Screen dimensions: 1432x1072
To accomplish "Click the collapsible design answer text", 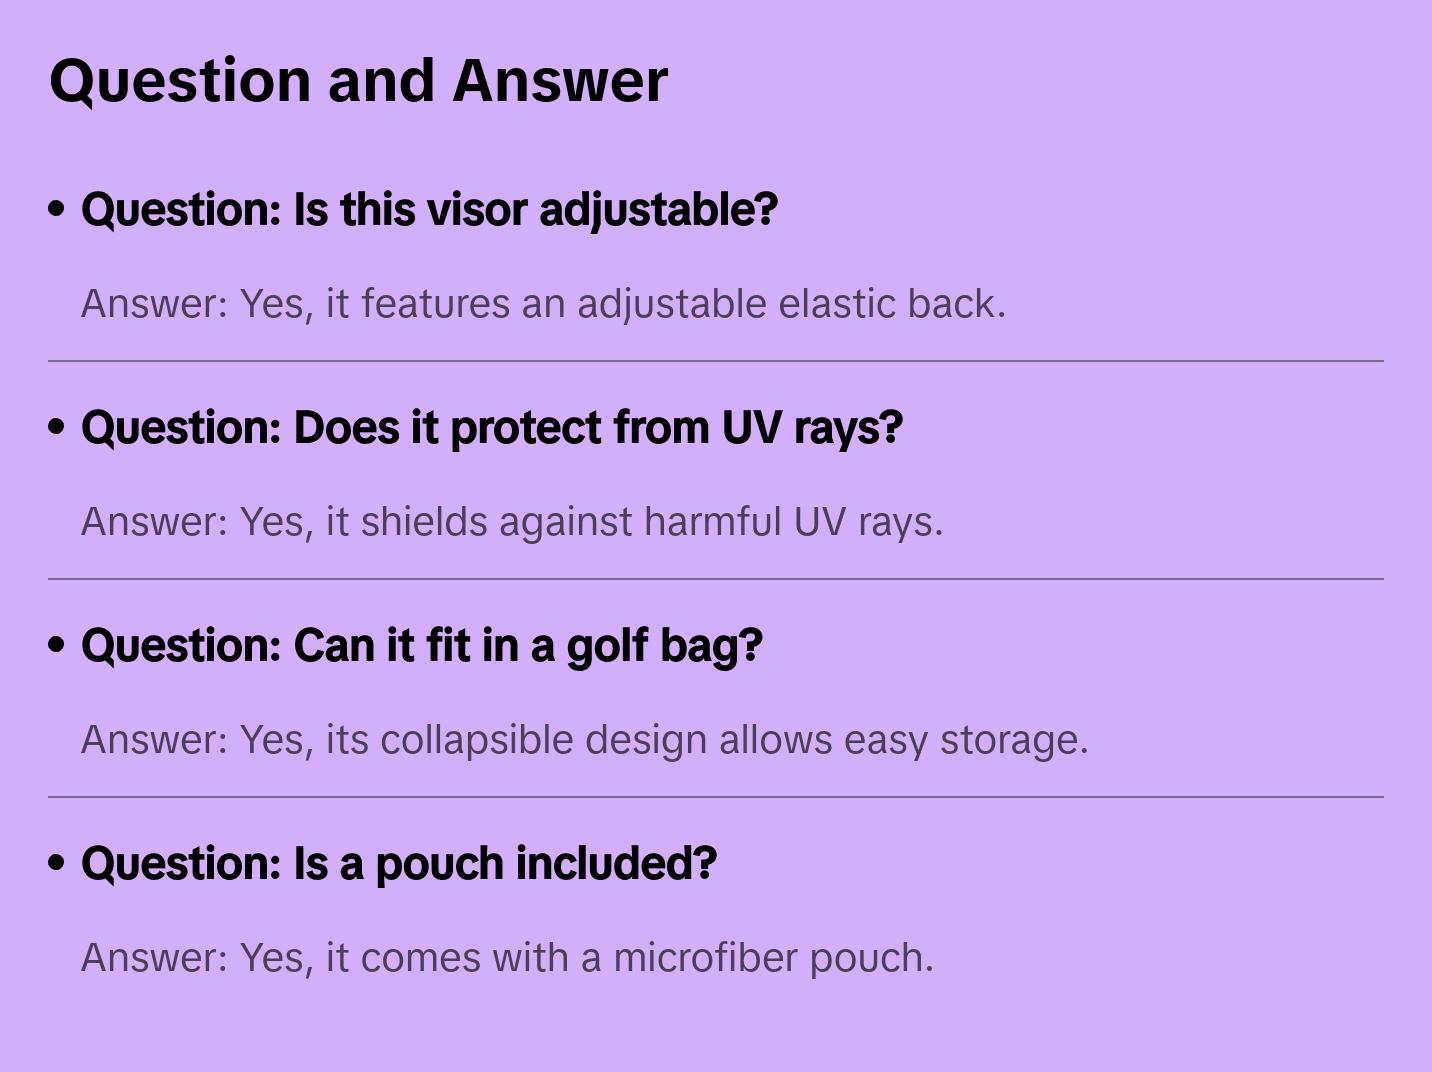I will (x=584, y=740).
